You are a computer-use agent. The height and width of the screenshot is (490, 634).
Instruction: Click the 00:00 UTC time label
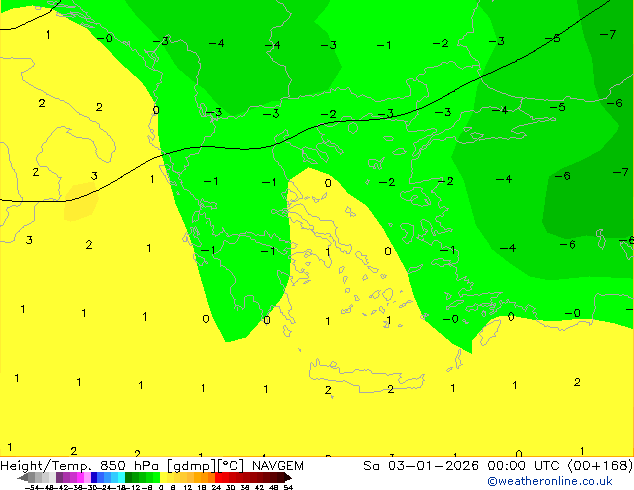pyautogui.click(x=525, y=466)
